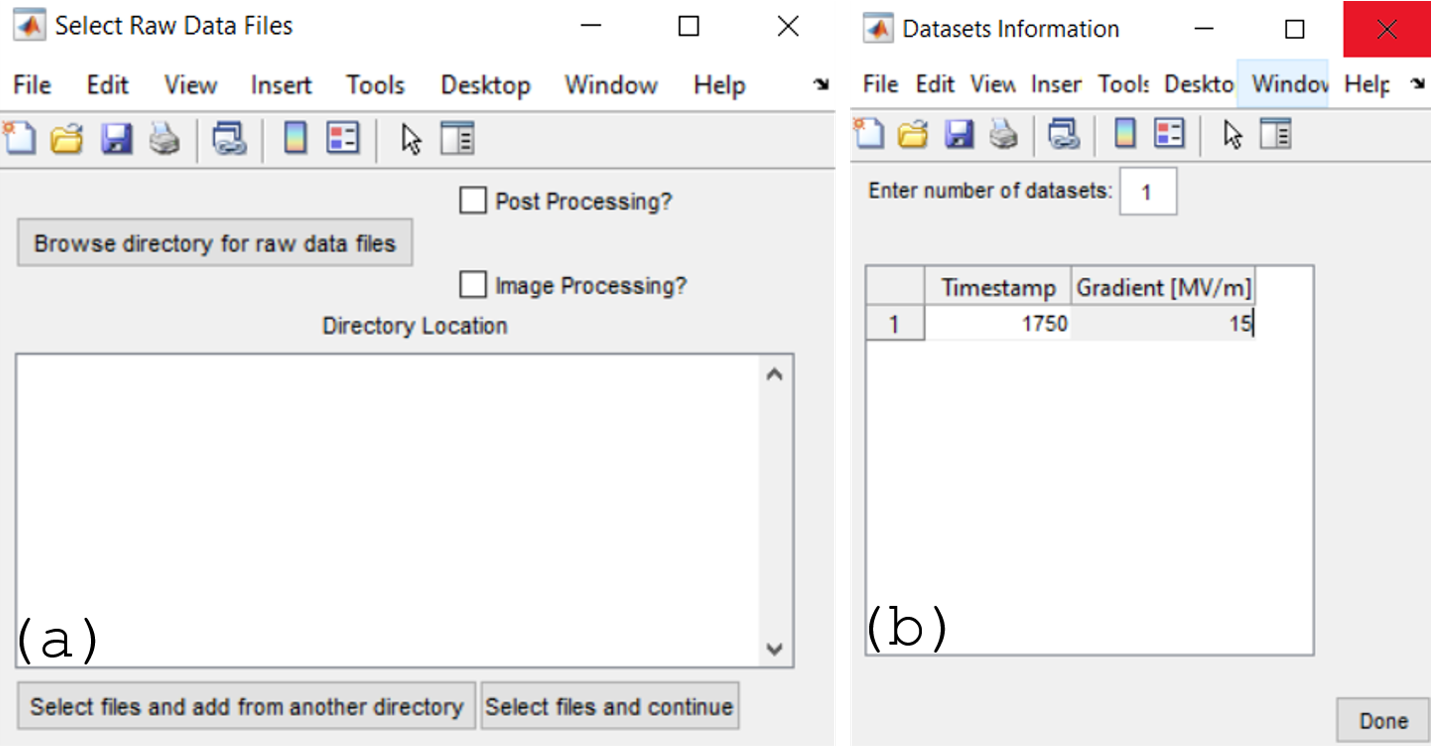Click Link Plot icon in Select Raw Data Files toolbar

coord(229,139)
